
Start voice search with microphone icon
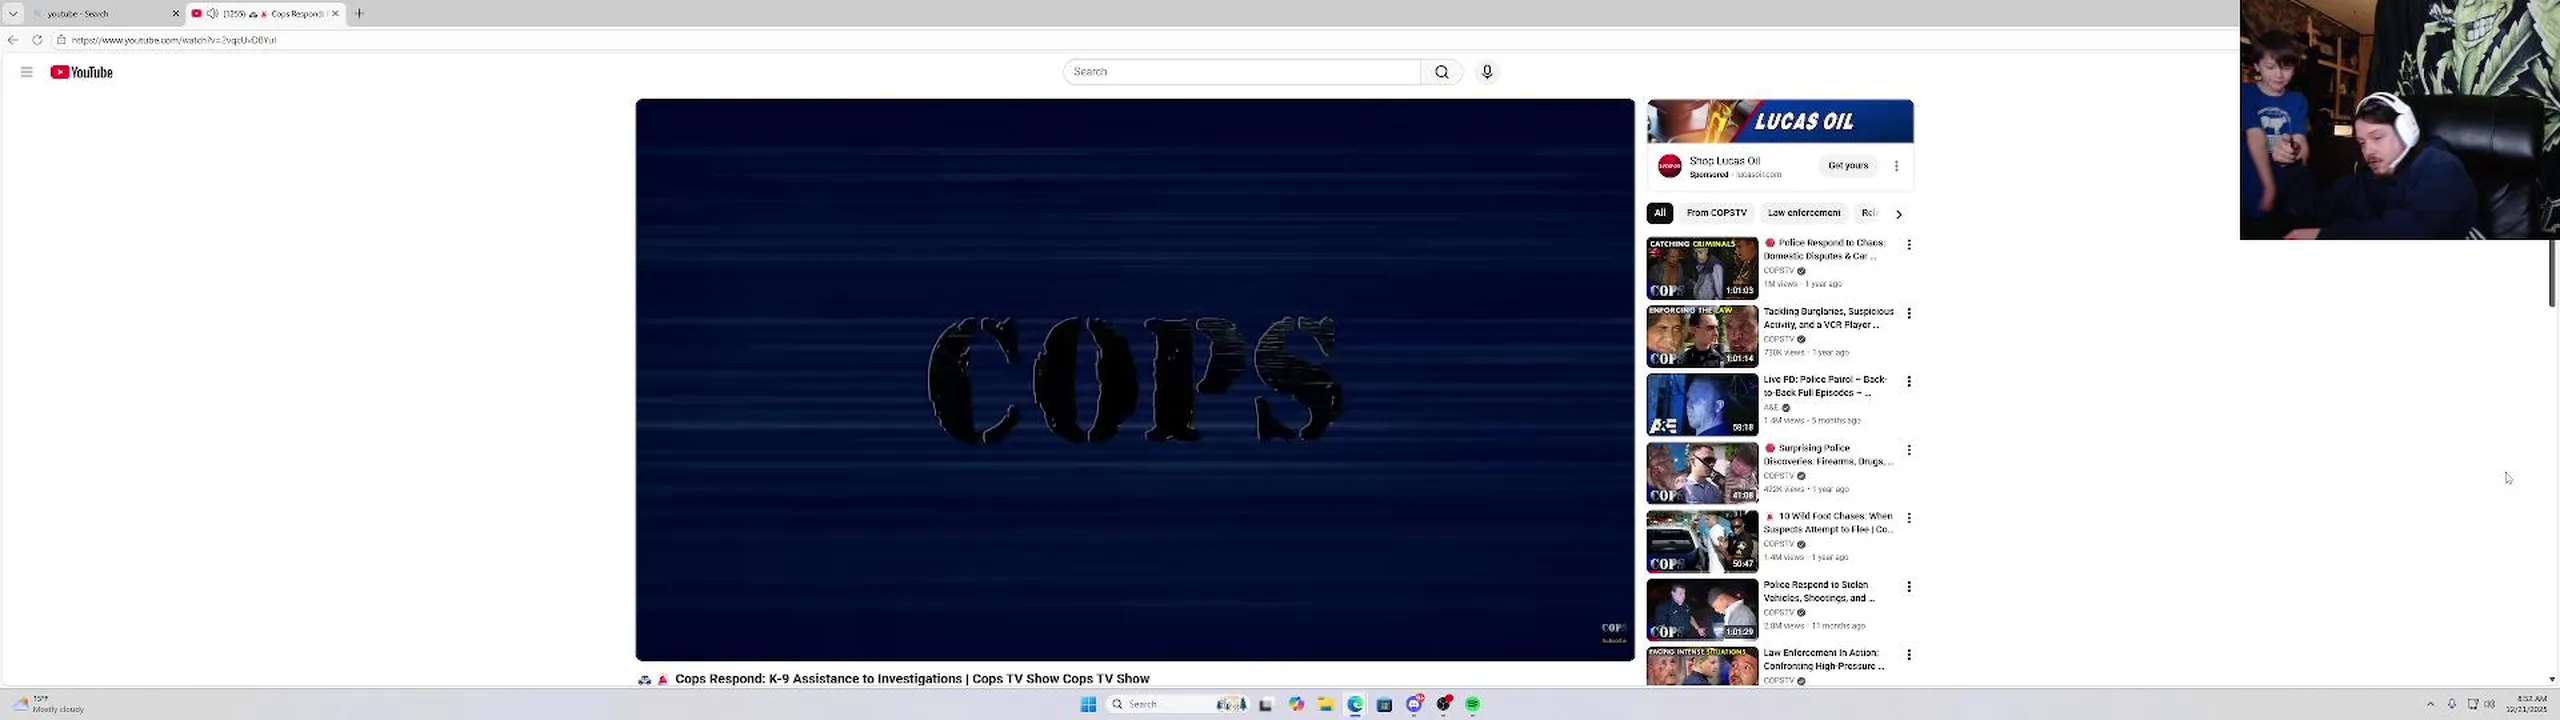(x=1487, y=72)
